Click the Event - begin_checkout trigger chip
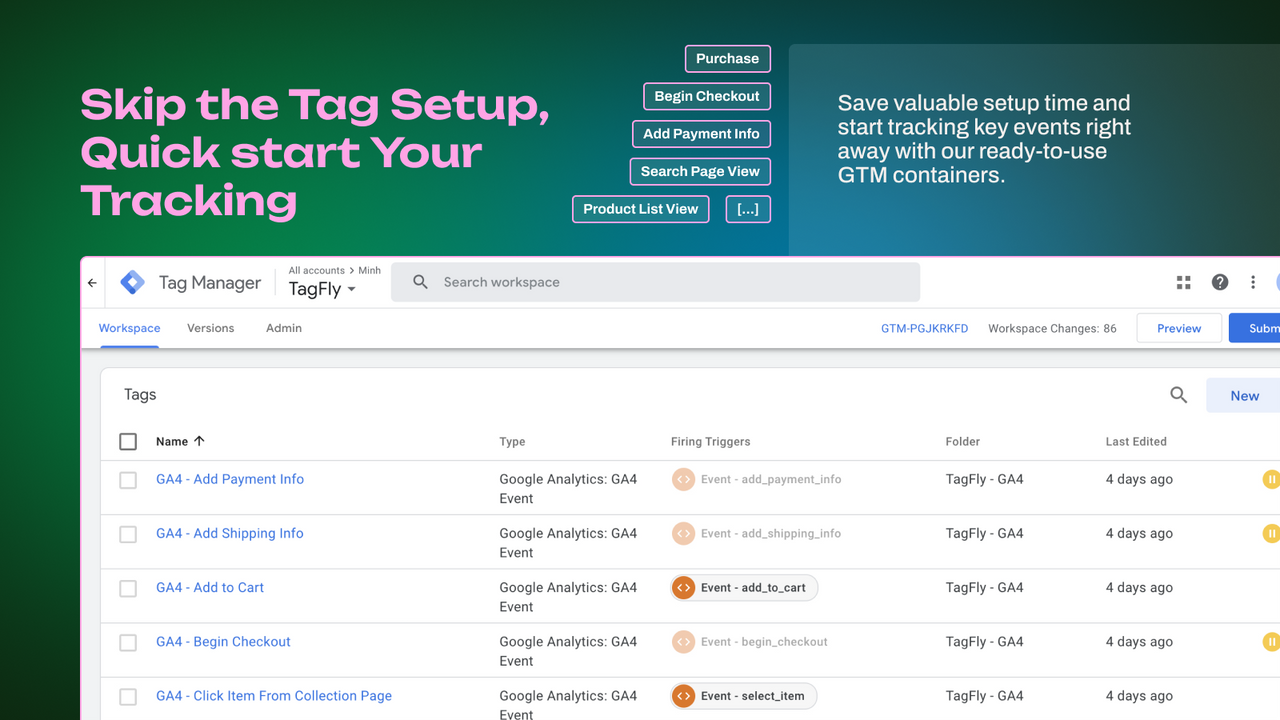The height and width of the screenshot is (720, 1280). (750, 641)
